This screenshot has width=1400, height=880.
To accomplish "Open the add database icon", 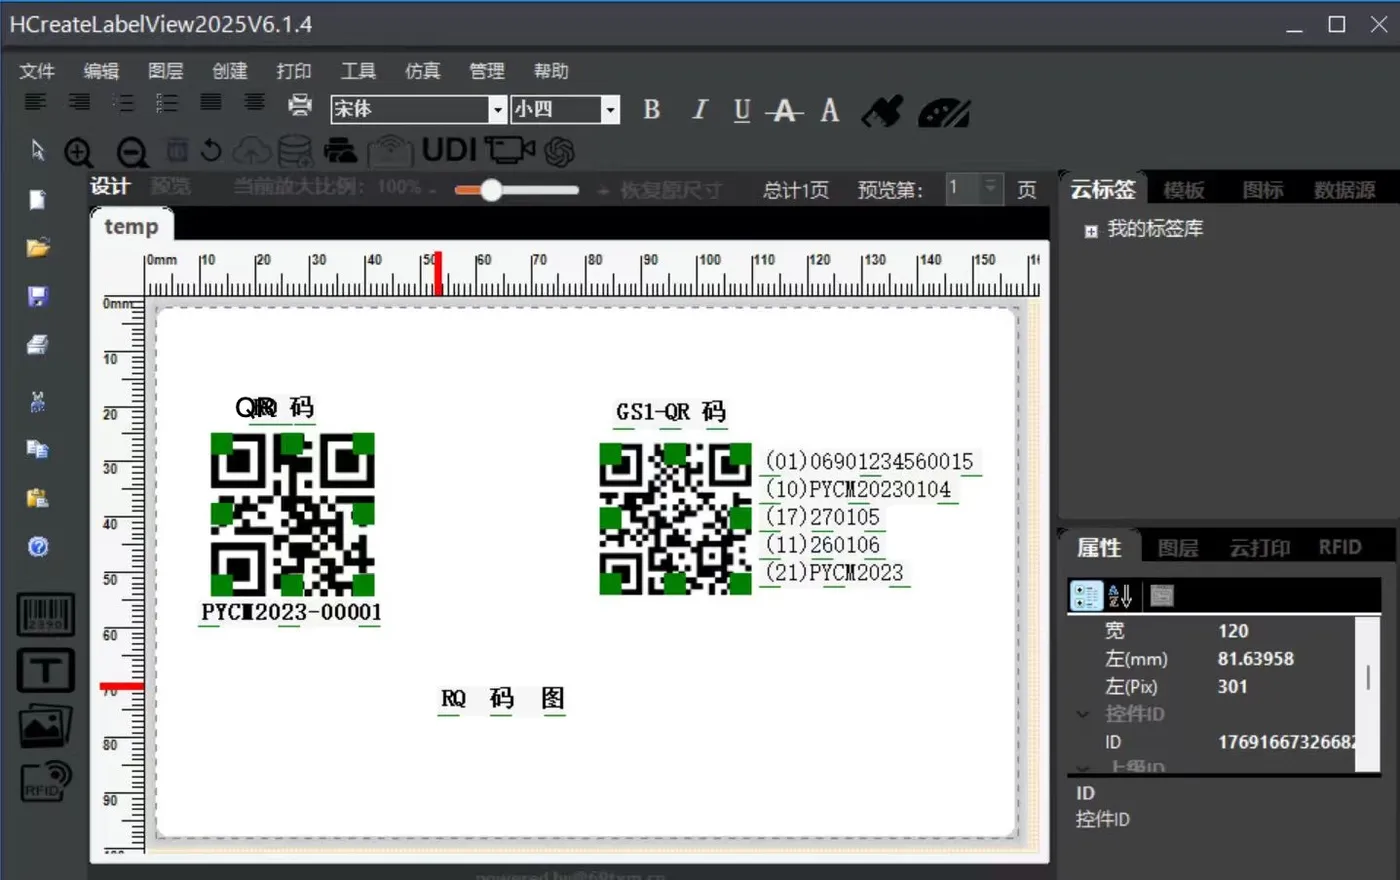I will (x=295, y=151).
